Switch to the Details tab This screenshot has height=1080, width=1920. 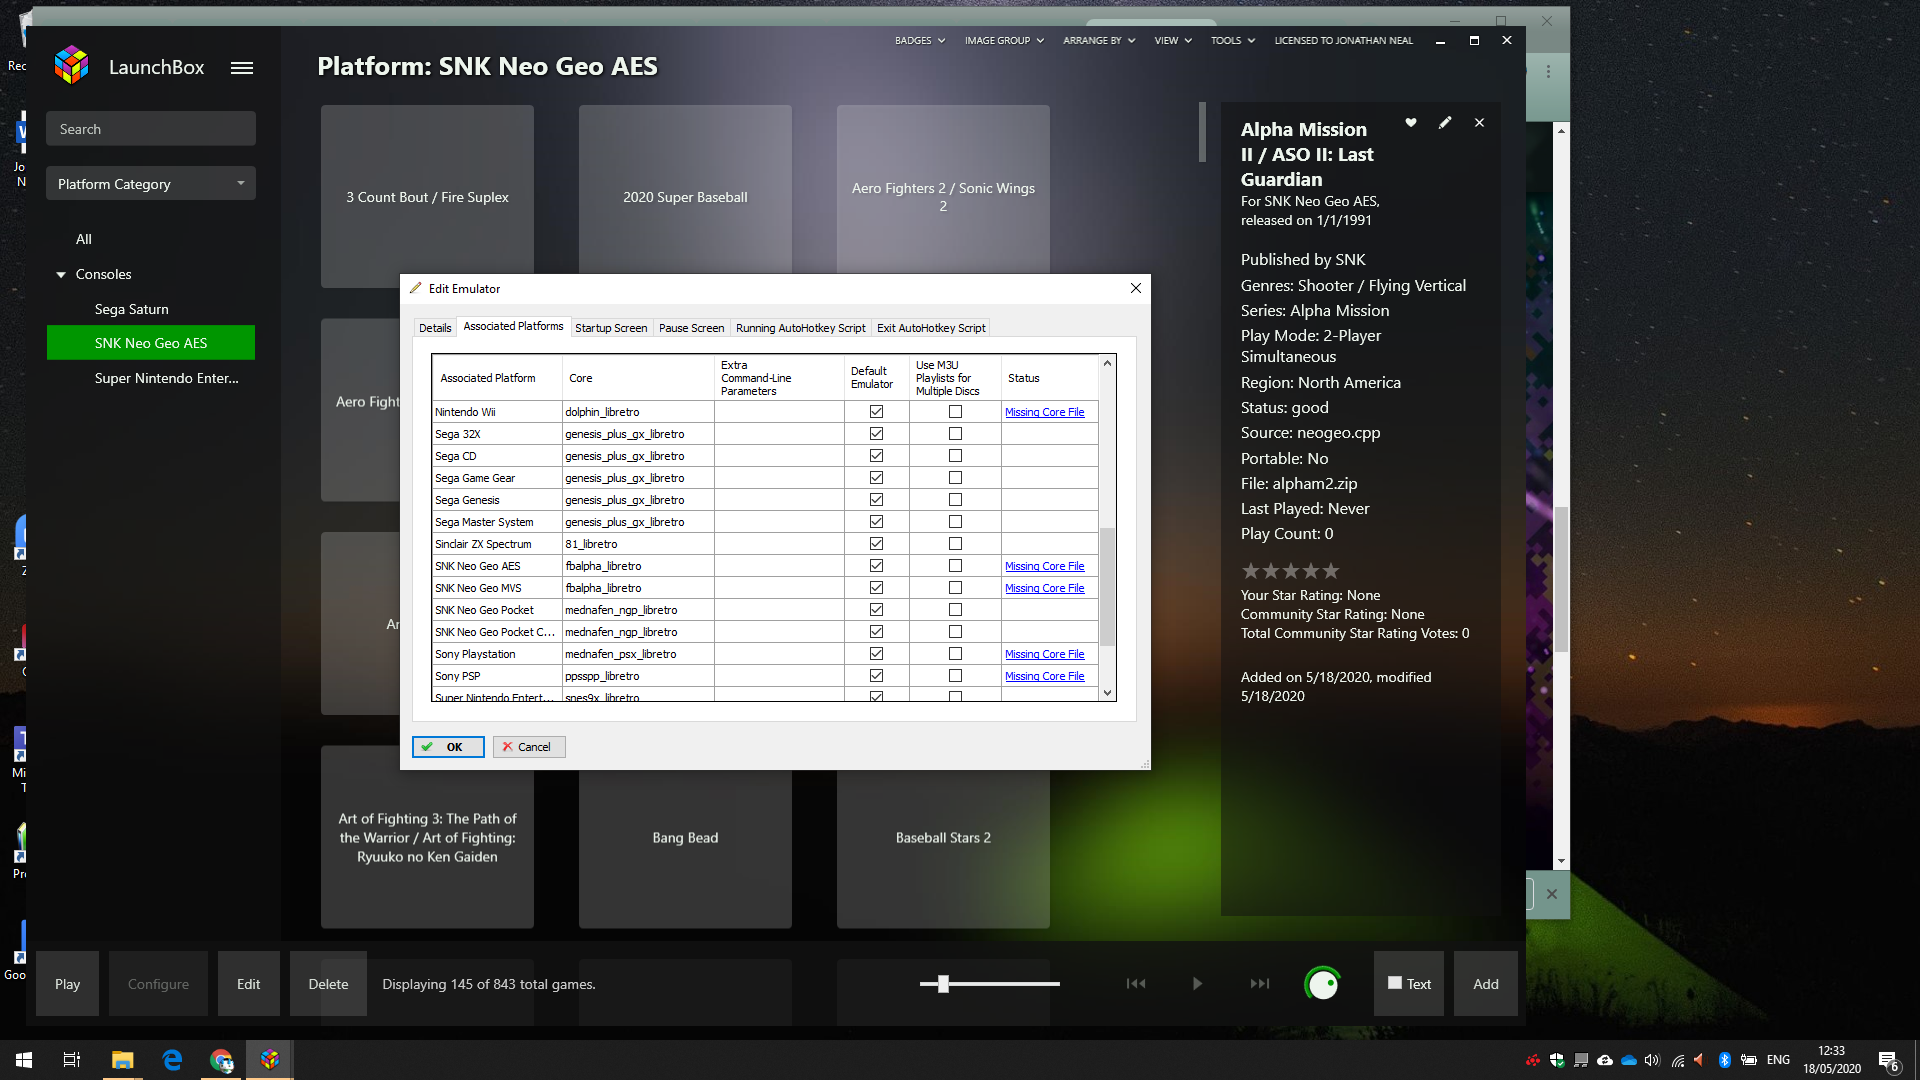coord(435,328)
